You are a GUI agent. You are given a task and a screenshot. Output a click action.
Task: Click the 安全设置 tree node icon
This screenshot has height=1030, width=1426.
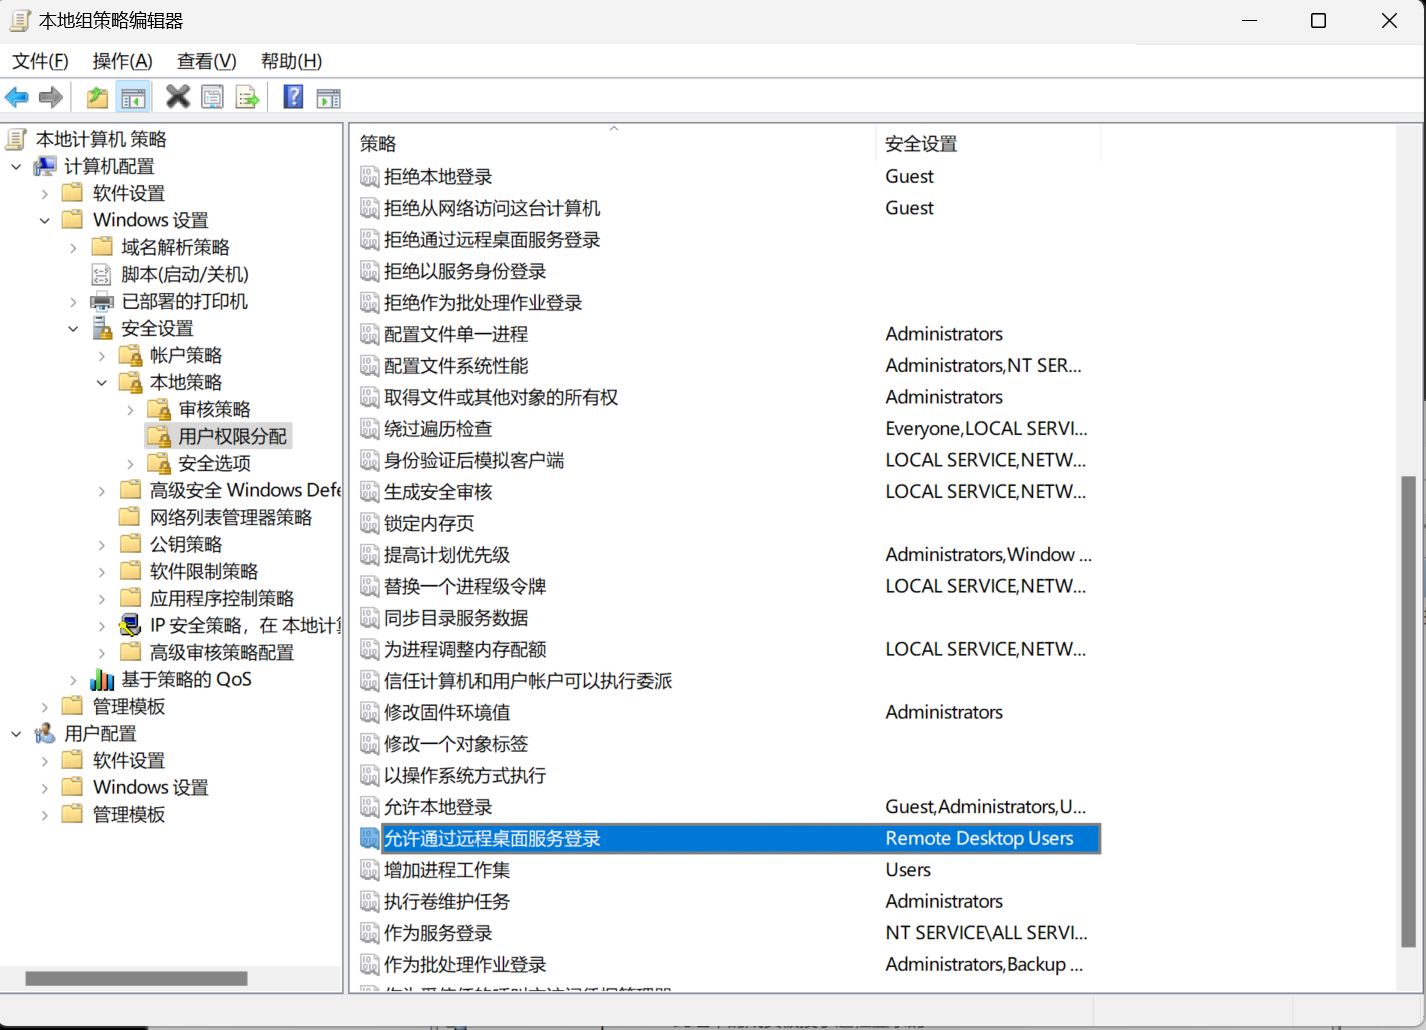click(102, 328)
